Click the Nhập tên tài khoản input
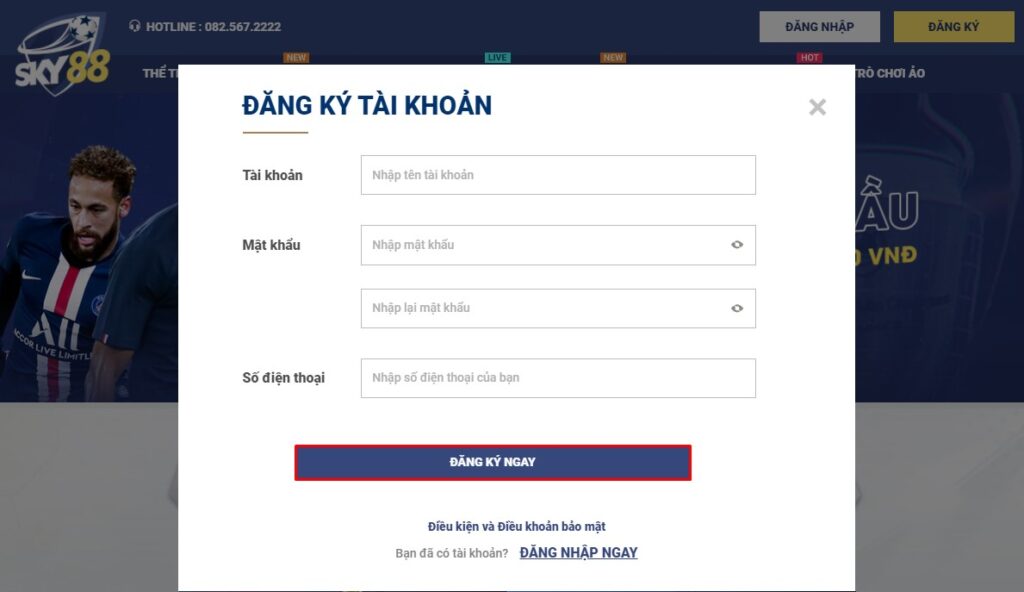1024x592 pixels. click(x=558, y=175)
